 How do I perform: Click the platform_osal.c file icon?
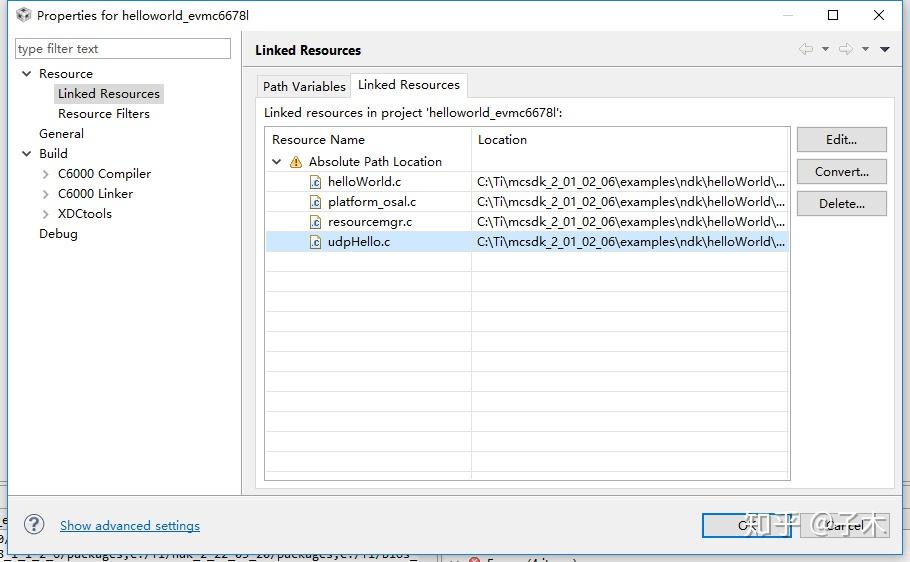pyautogui.click(x=315, y=202)
